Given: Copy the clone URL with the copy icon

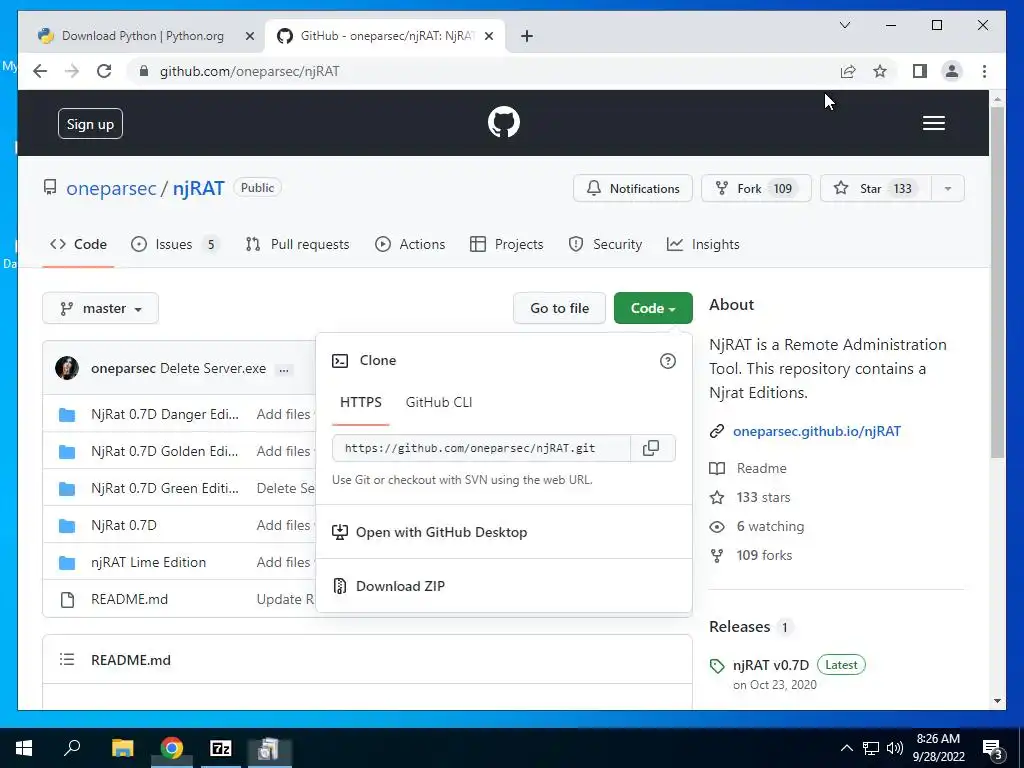Looking at the screenshot, I should (651, 448).
